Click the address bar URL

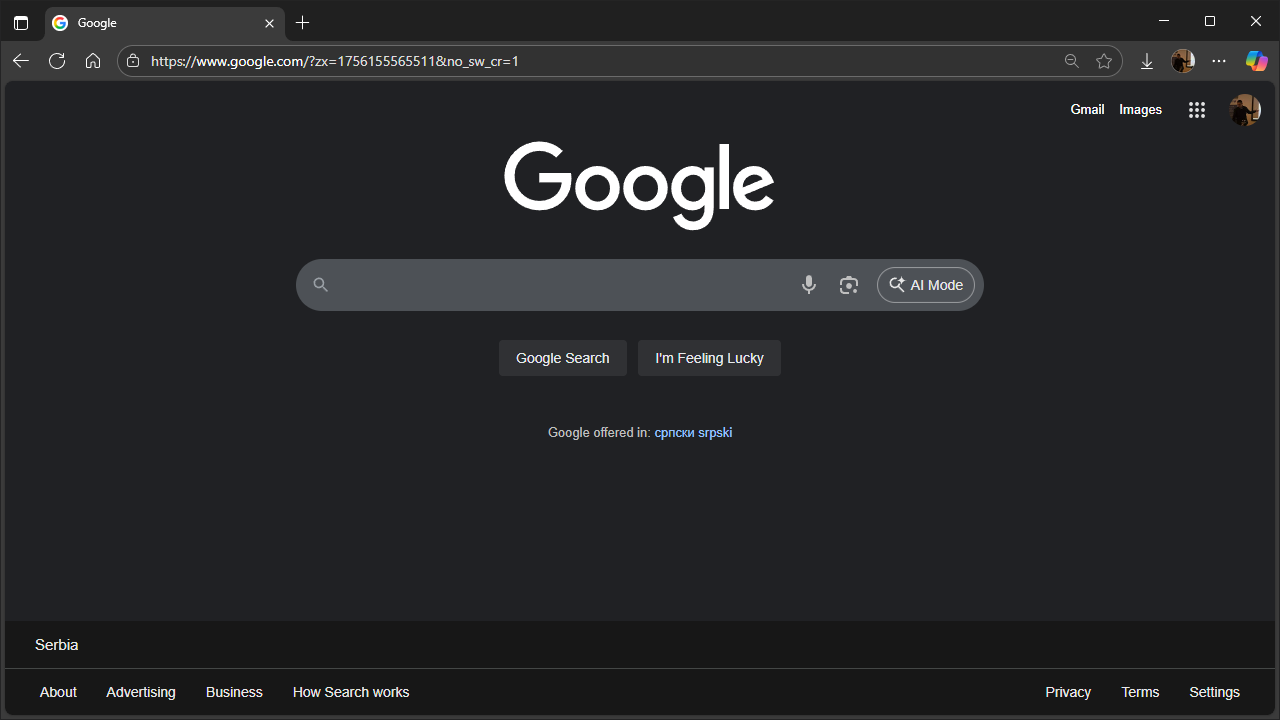[x=335, y=61]
